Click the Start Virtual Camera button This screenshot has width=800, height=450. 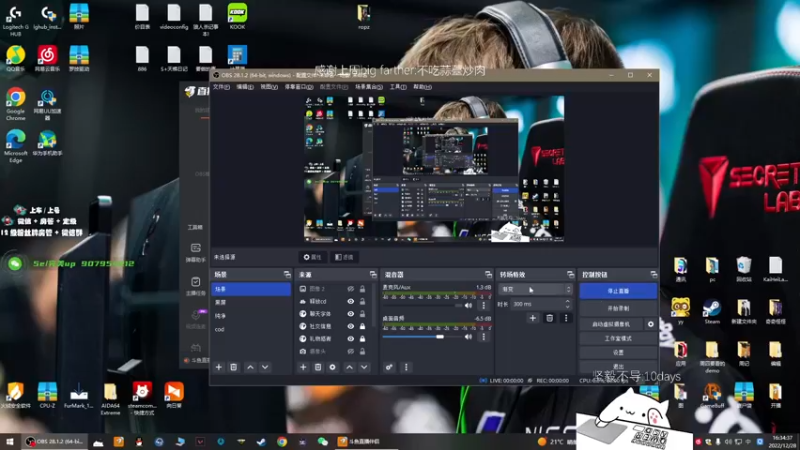click(x=611, y=324)
